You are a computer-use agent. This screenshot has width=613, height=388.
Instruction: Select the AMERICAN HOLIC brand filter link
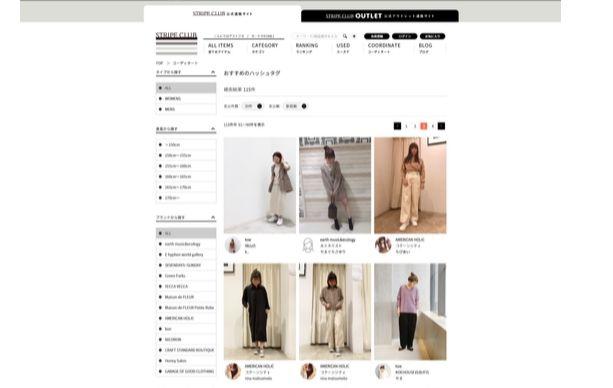click(186, 318)
